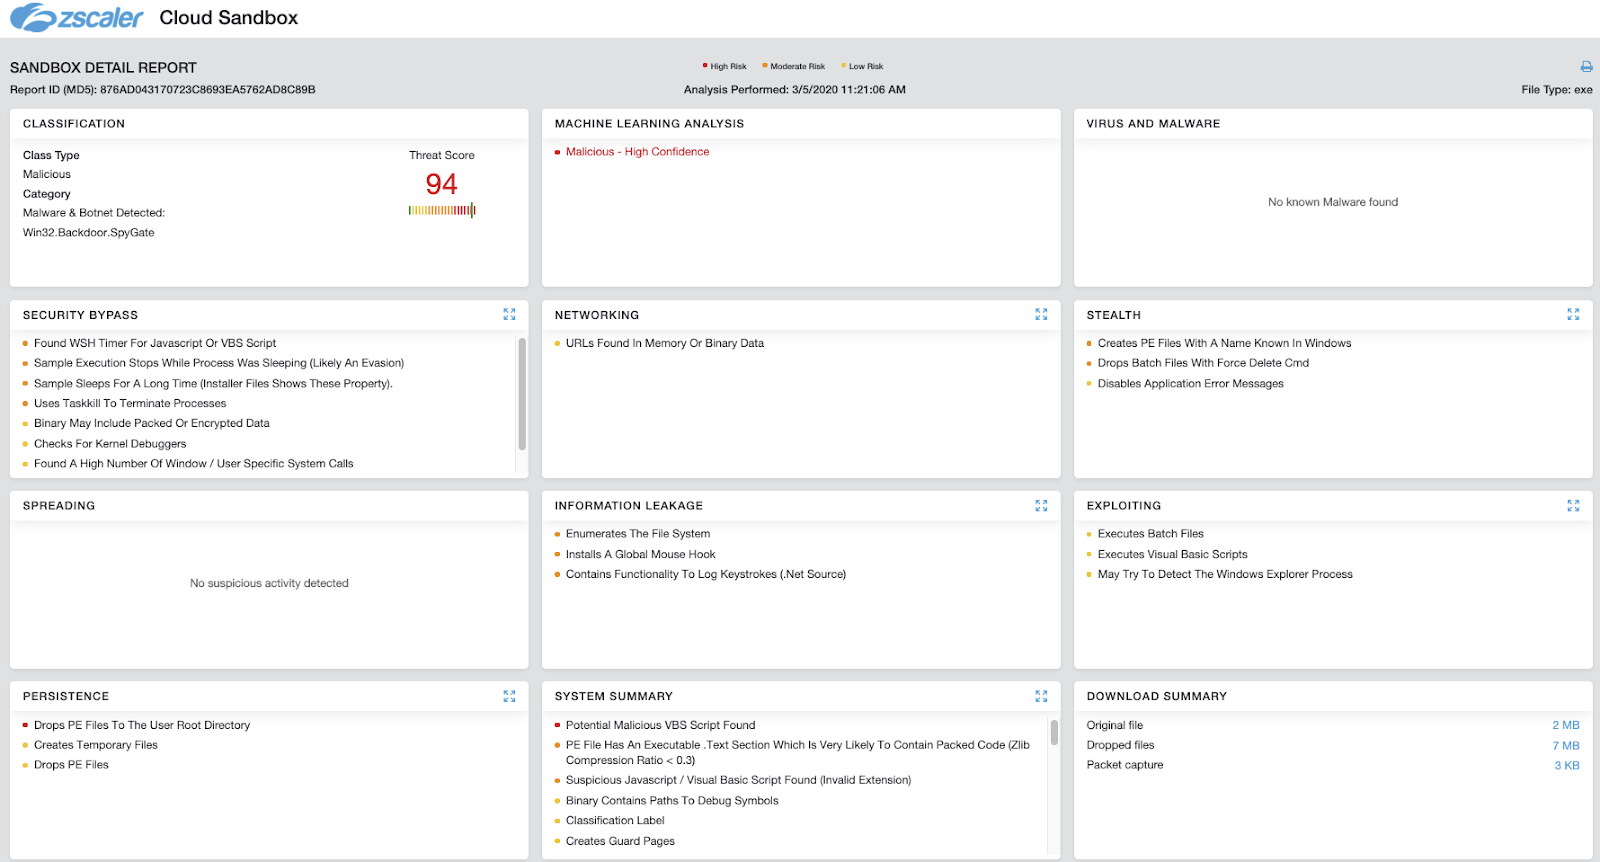
Task: Click "Contains Functionality To Log Keystrokes" entry
Action: 706,574
